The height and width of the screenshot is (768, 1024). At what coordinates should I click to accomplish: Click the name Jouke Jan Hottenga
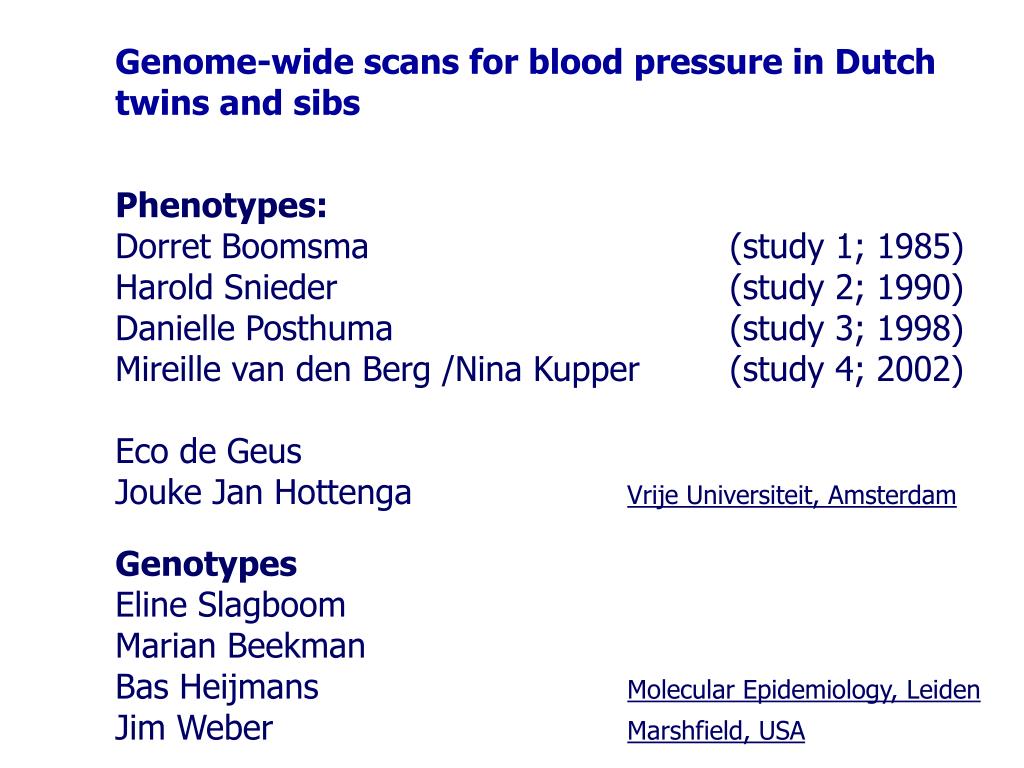[x=263, y=493]
